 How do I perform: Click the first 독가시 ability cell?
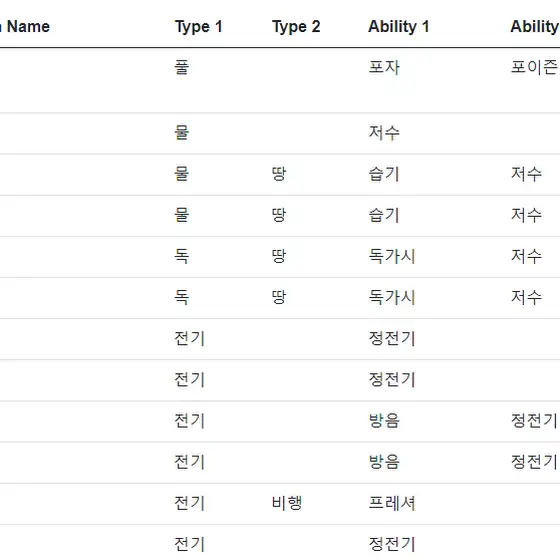coord(392,256)
